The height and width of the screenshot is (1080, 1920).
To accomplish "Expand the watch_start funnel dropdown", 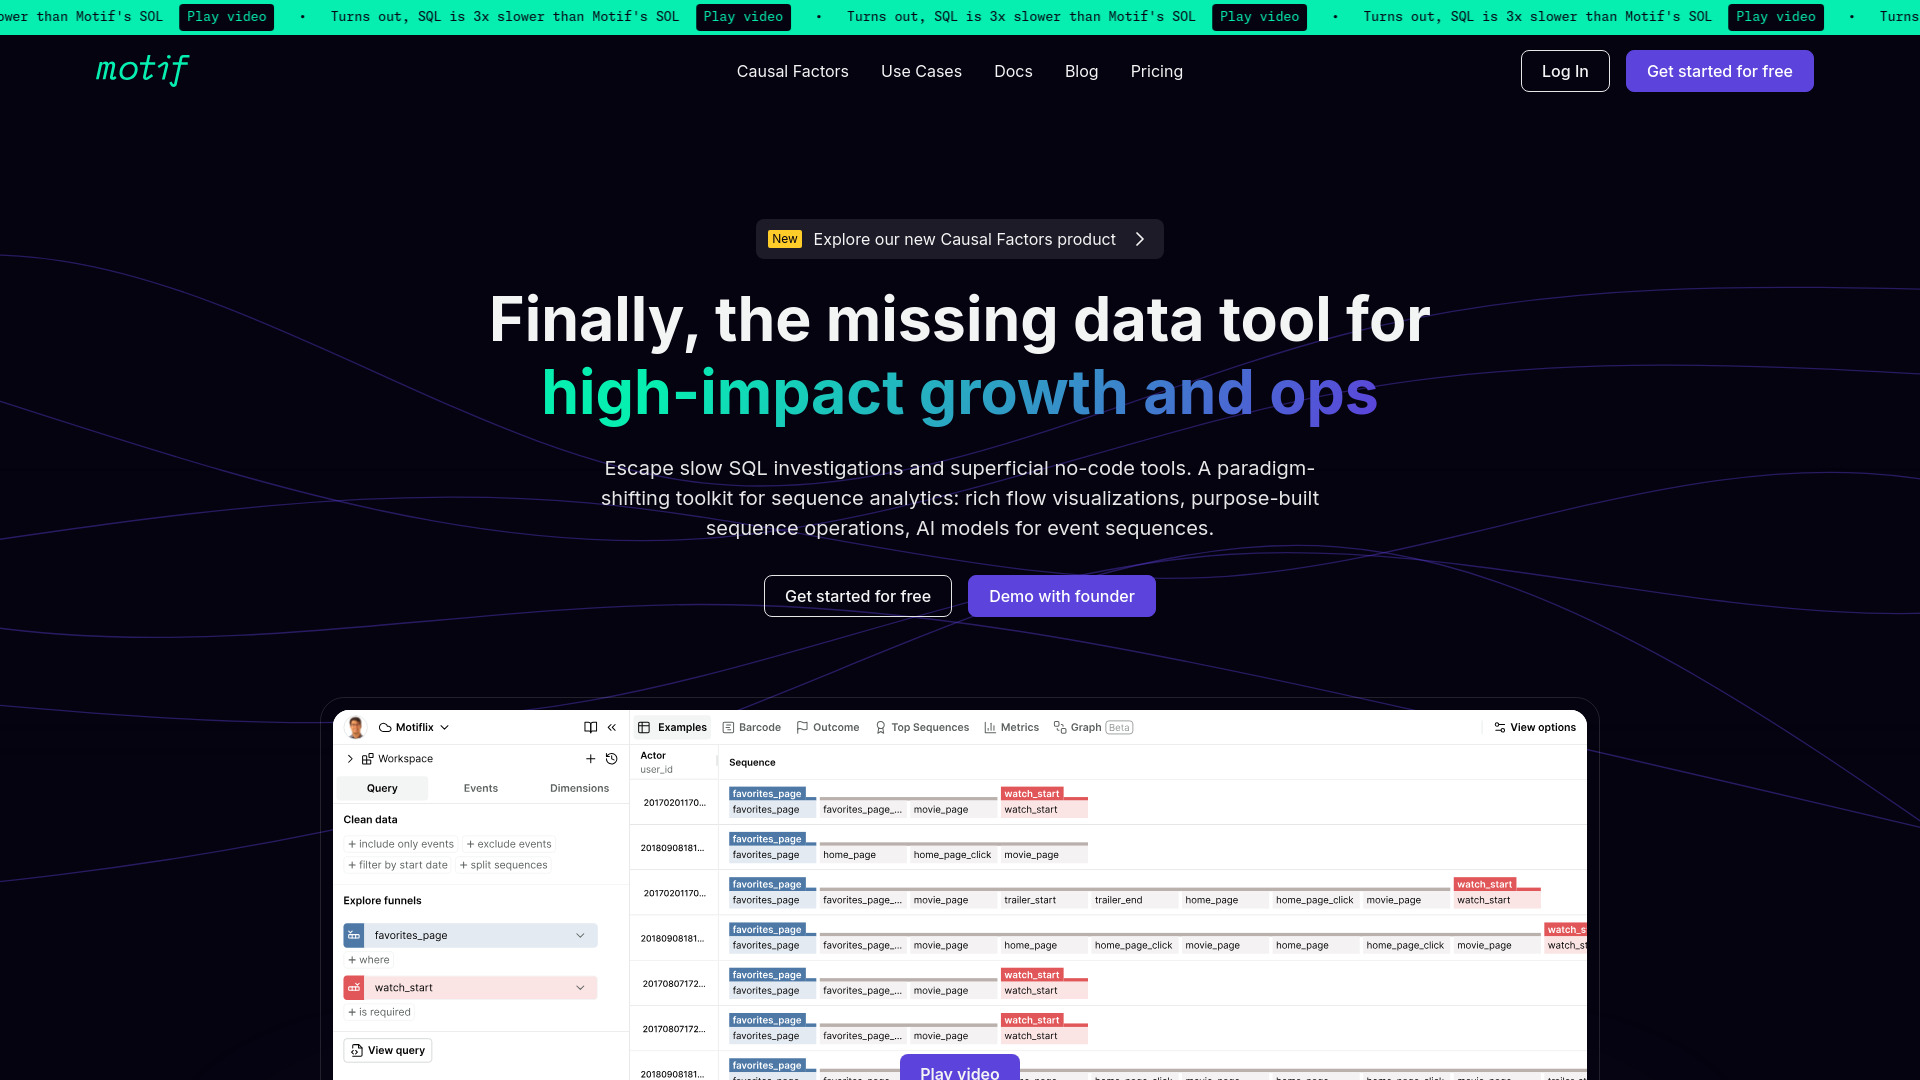I will (x=578, y=986).
